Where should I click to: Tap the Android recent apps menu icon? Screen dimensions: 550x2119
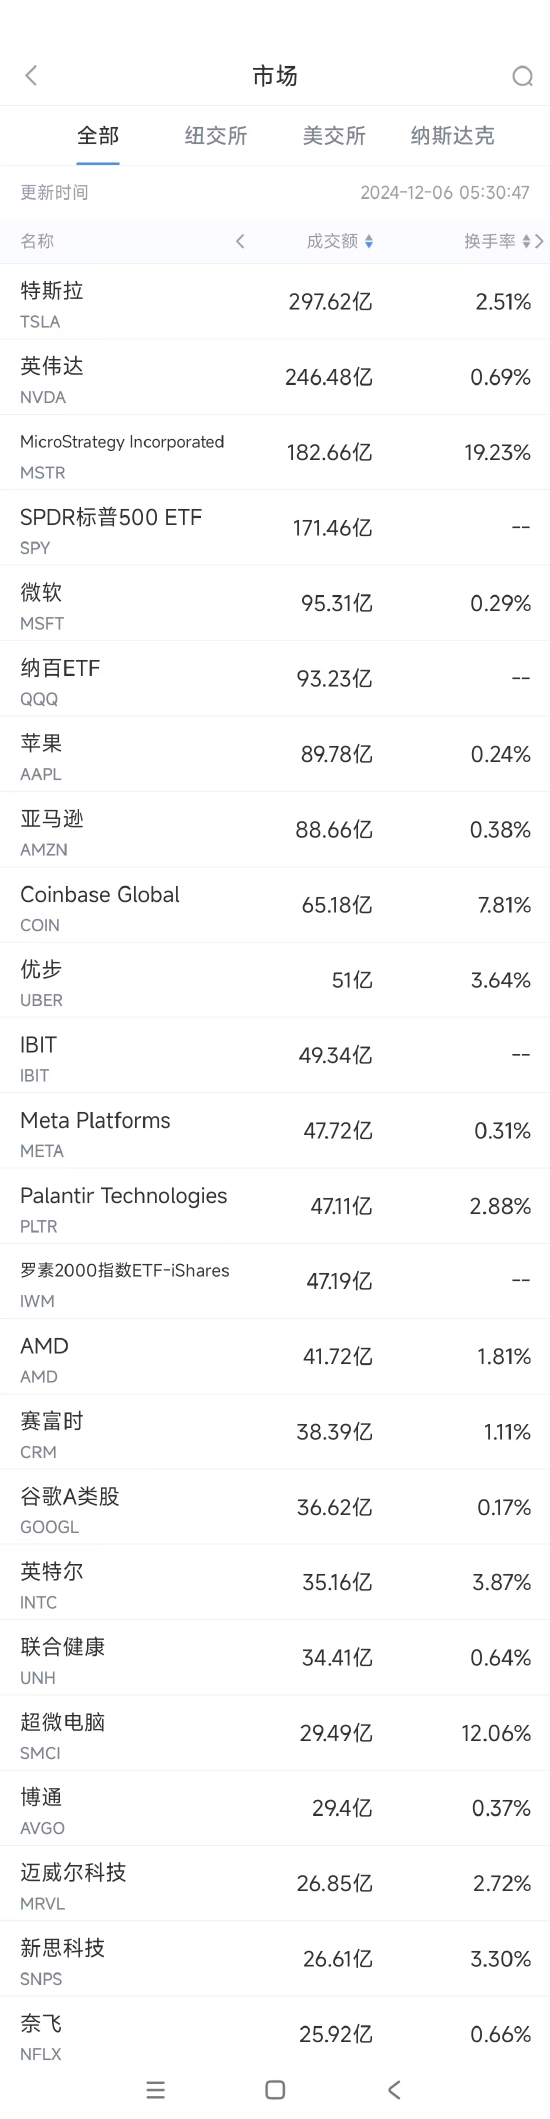(155, 2089)
